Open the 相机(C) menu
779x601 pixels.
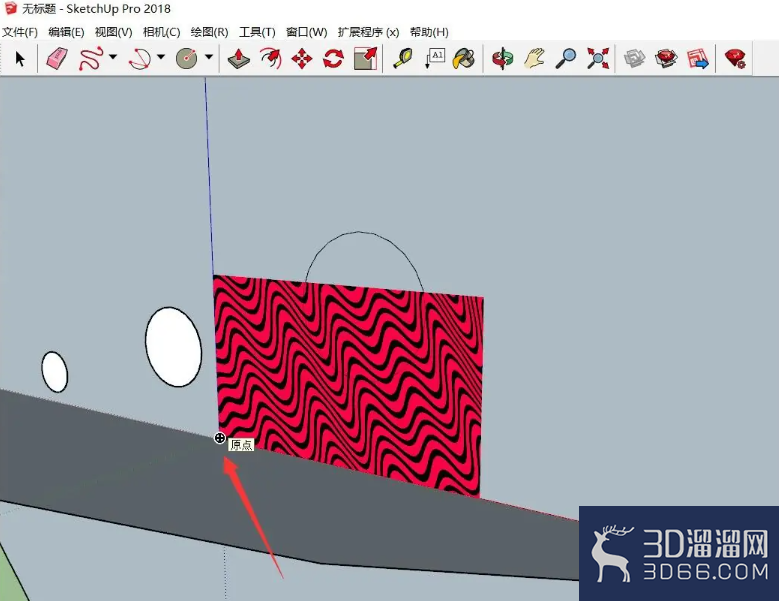tap(161, 32)
